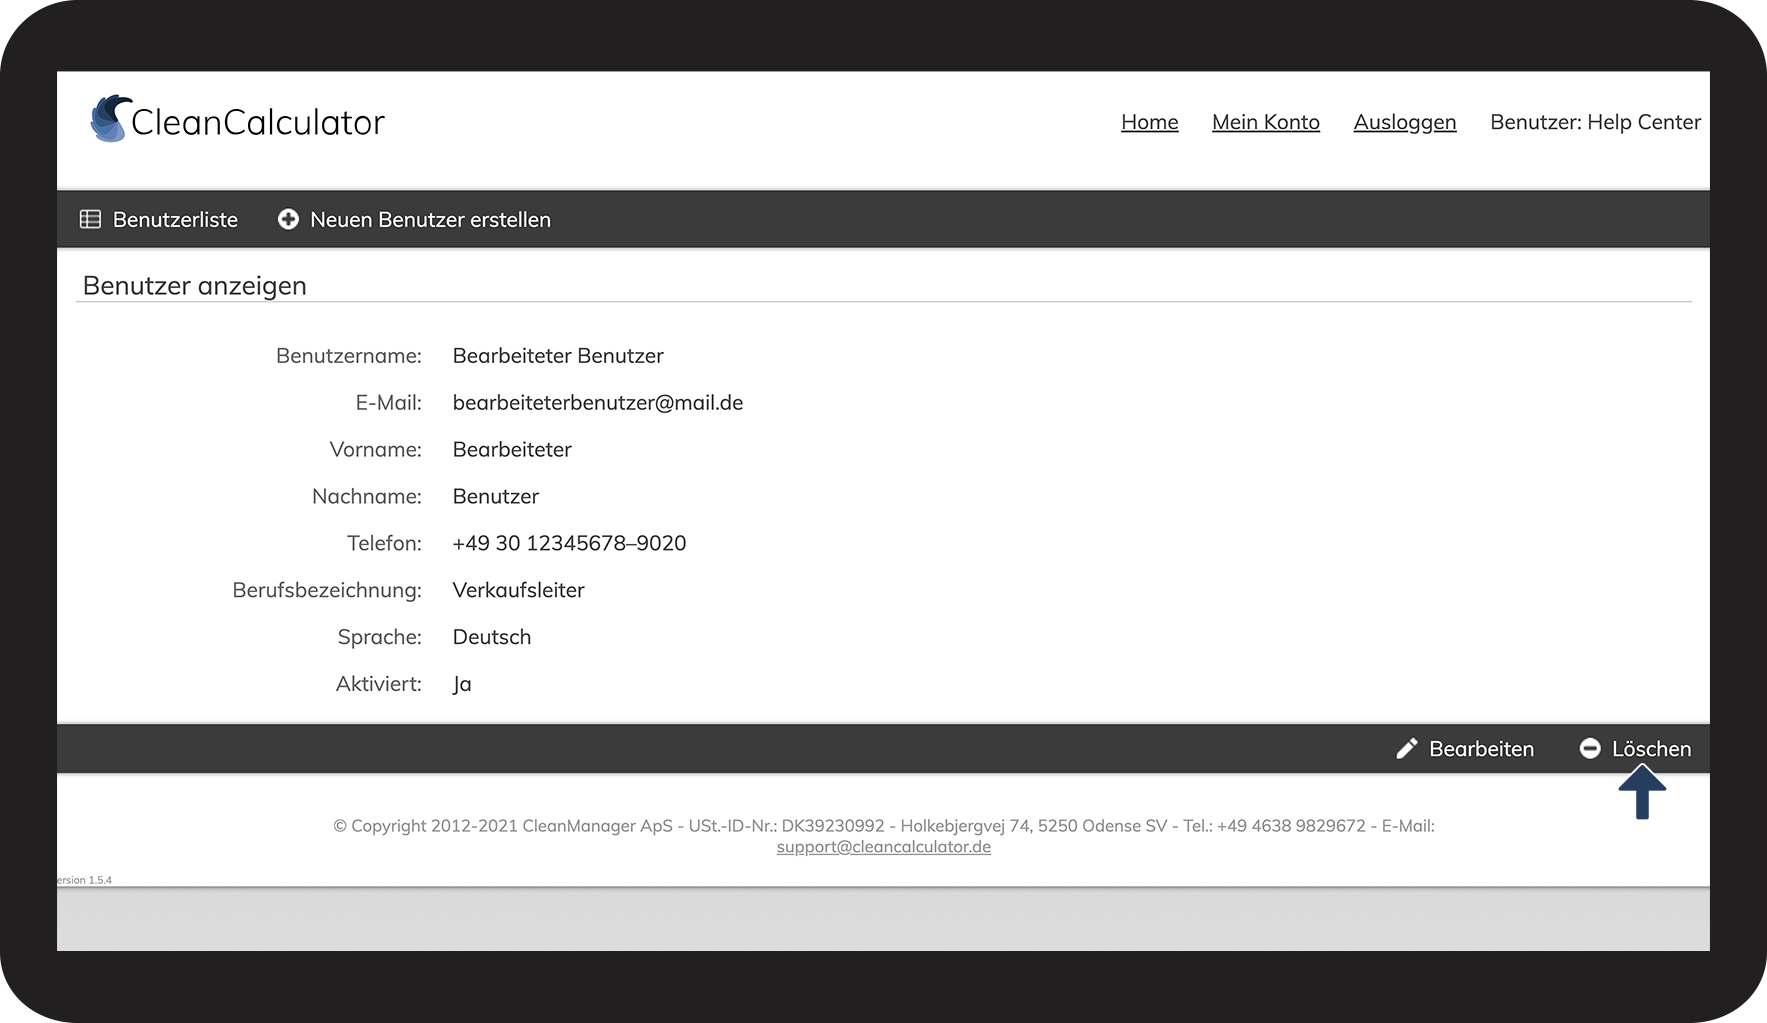Viewport: 1767px width, 1023px height.
Task: Click the Bearbeiten button
Action: pos(1465,748)
